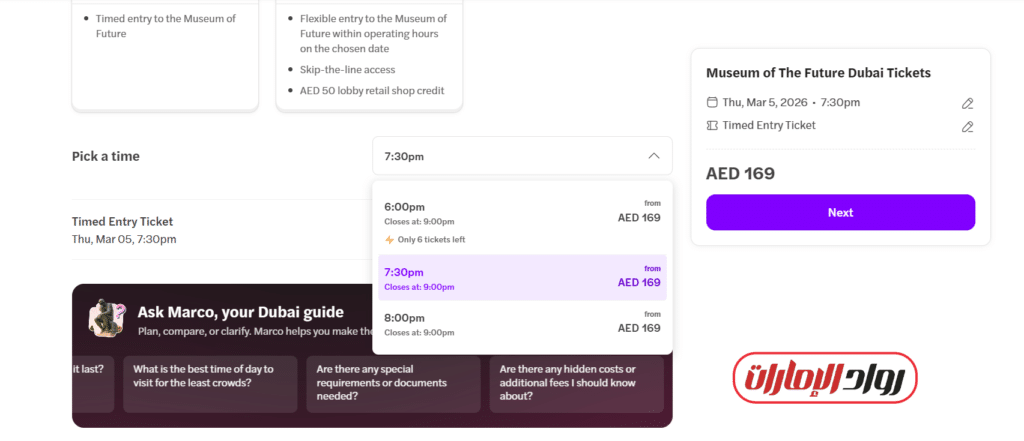Viewport: 1024px width, 441px height.
Task: Click the Ask Marco, your Dubai guide heading
Action: click(x=240, y=312)
